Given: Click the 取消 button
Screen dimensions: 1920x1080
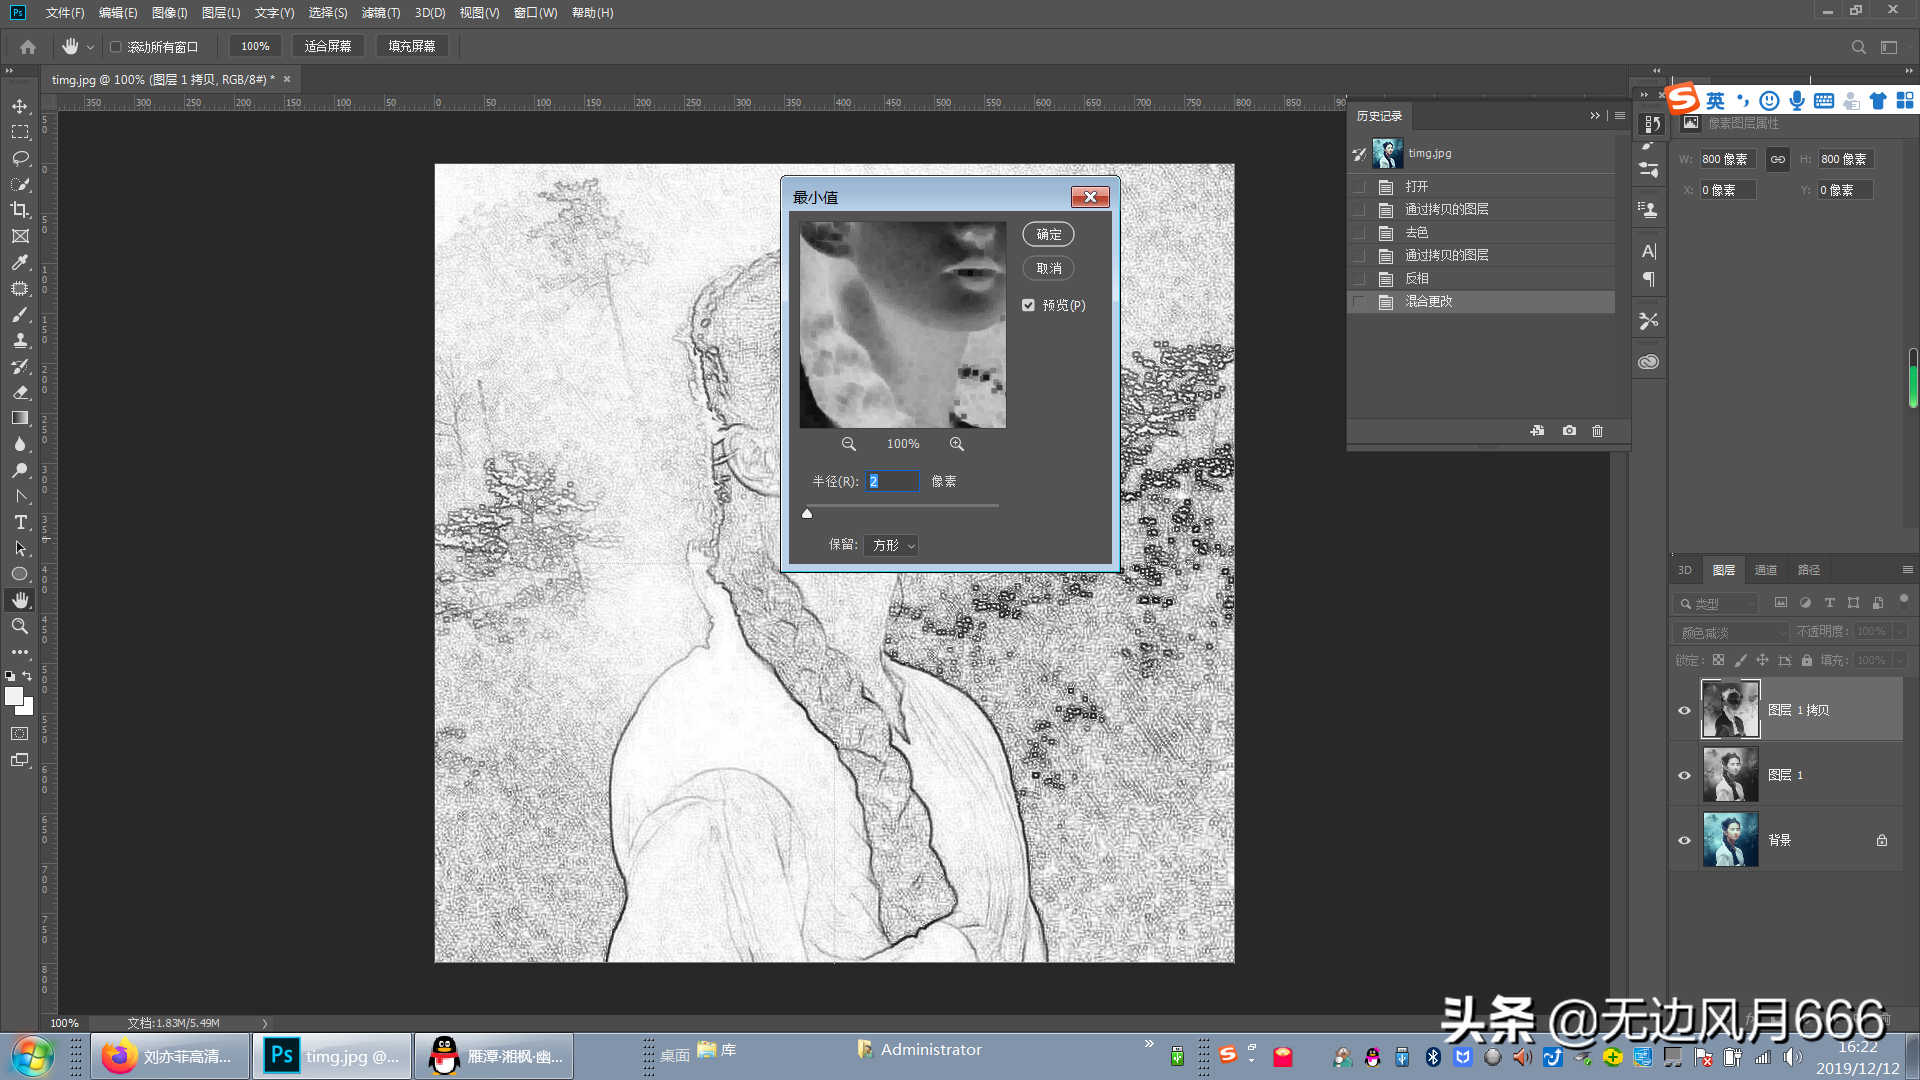Looking at the screenshot, I should click(x=1048, y=268).
